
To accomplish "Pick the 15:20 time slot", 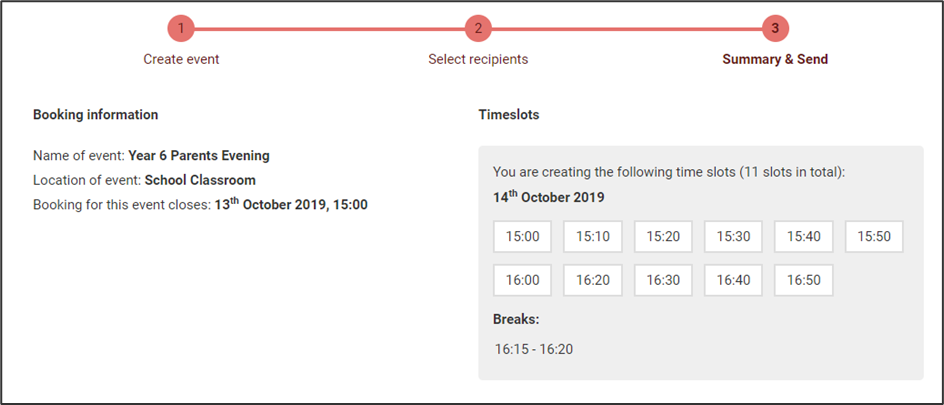I will [663, 237].
